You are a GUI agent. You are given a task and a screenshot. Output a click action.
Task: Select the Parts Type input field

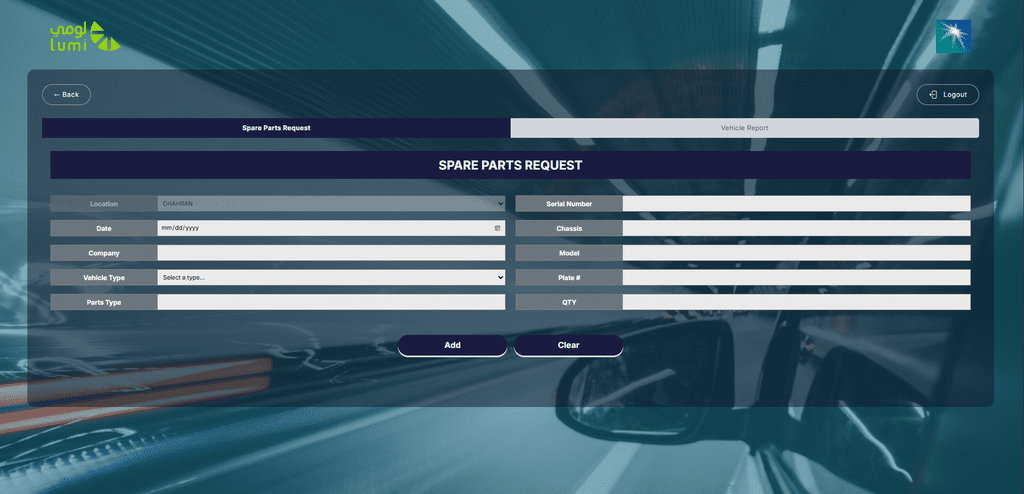(x=331, y=302)
